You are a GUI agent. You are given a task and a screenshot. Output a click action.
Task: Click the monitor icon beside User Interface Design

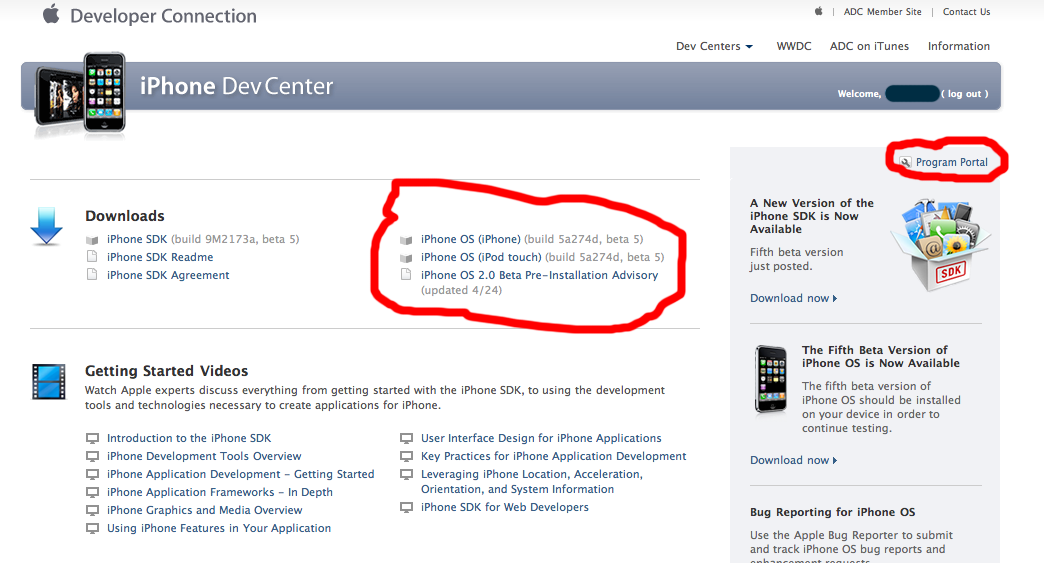(x=406, y=439)
